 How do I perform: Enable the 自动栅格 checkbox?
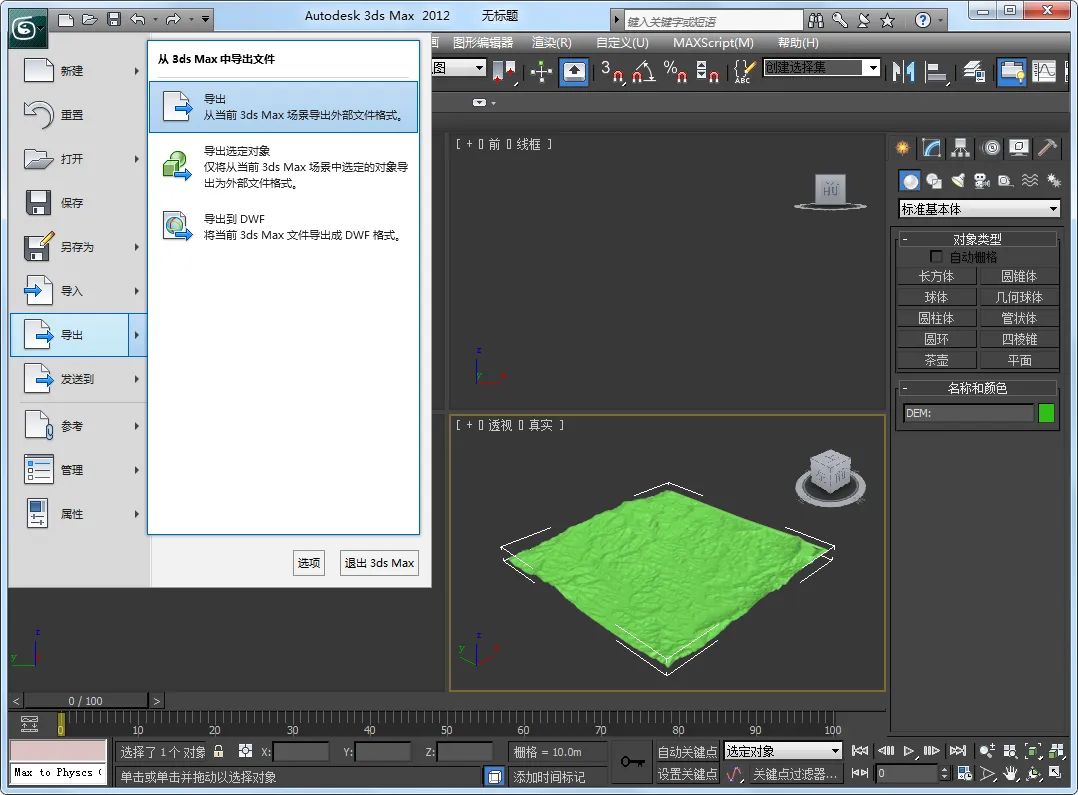point(936,257)
